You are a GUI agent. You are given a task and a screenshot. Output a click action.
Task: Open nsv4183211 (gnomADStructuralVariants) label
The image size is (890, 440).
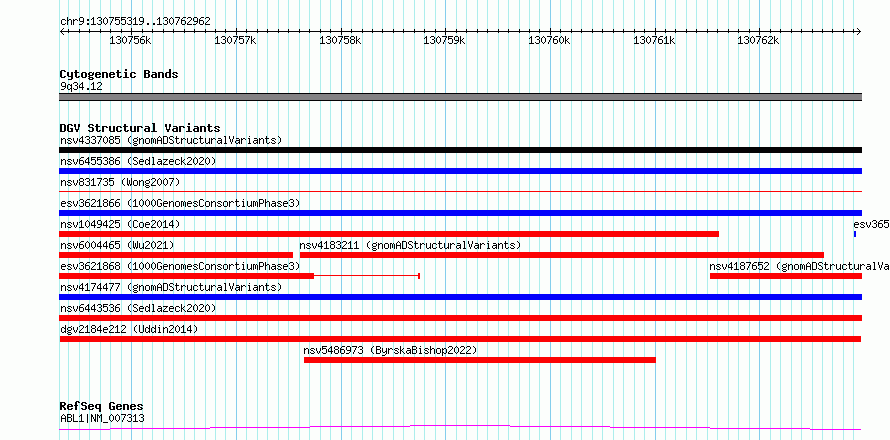pos(410,245)
